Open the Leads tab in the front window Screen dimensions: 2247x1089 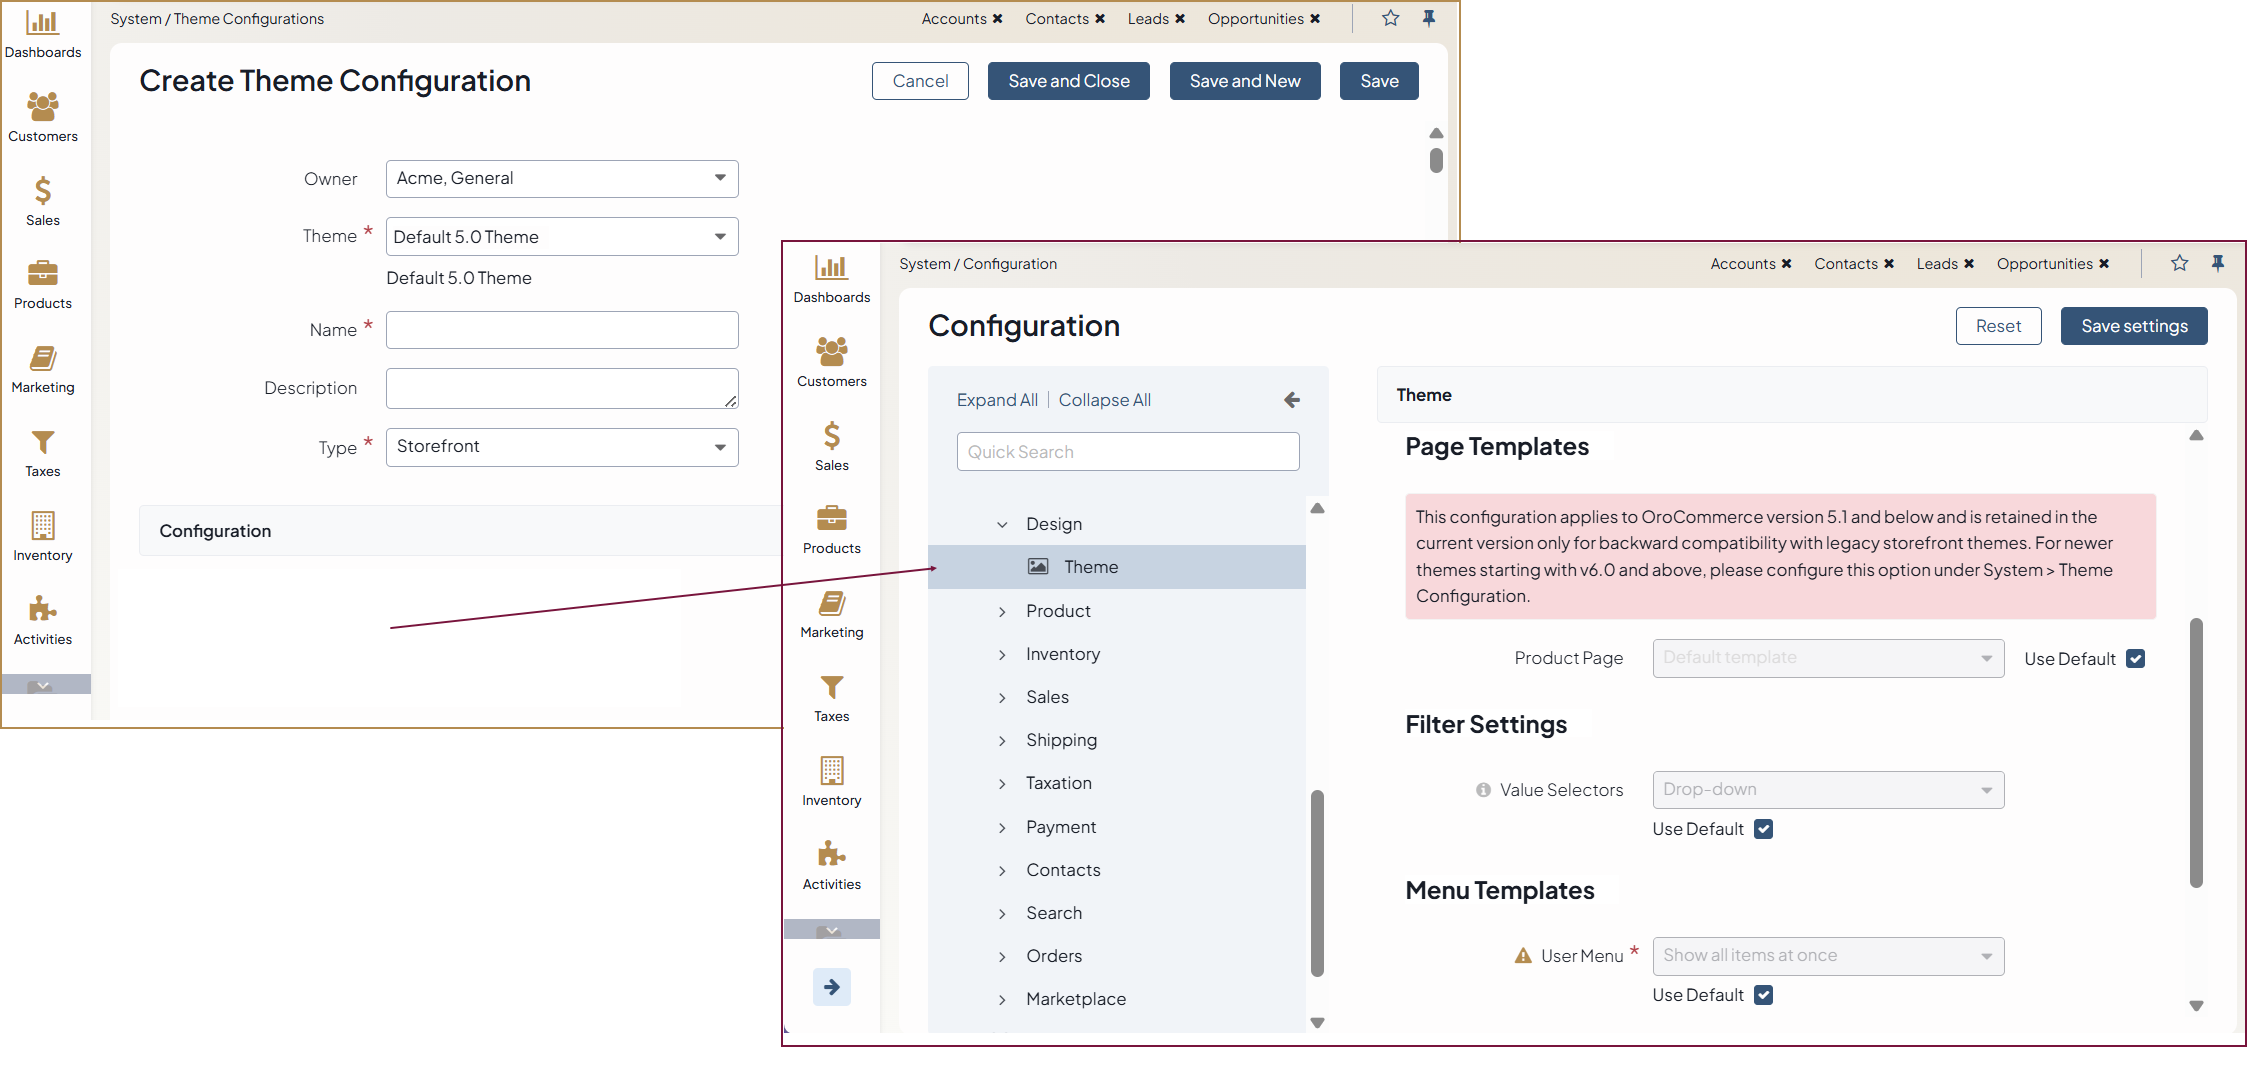pyautogui.click(x=1936, y=264)
